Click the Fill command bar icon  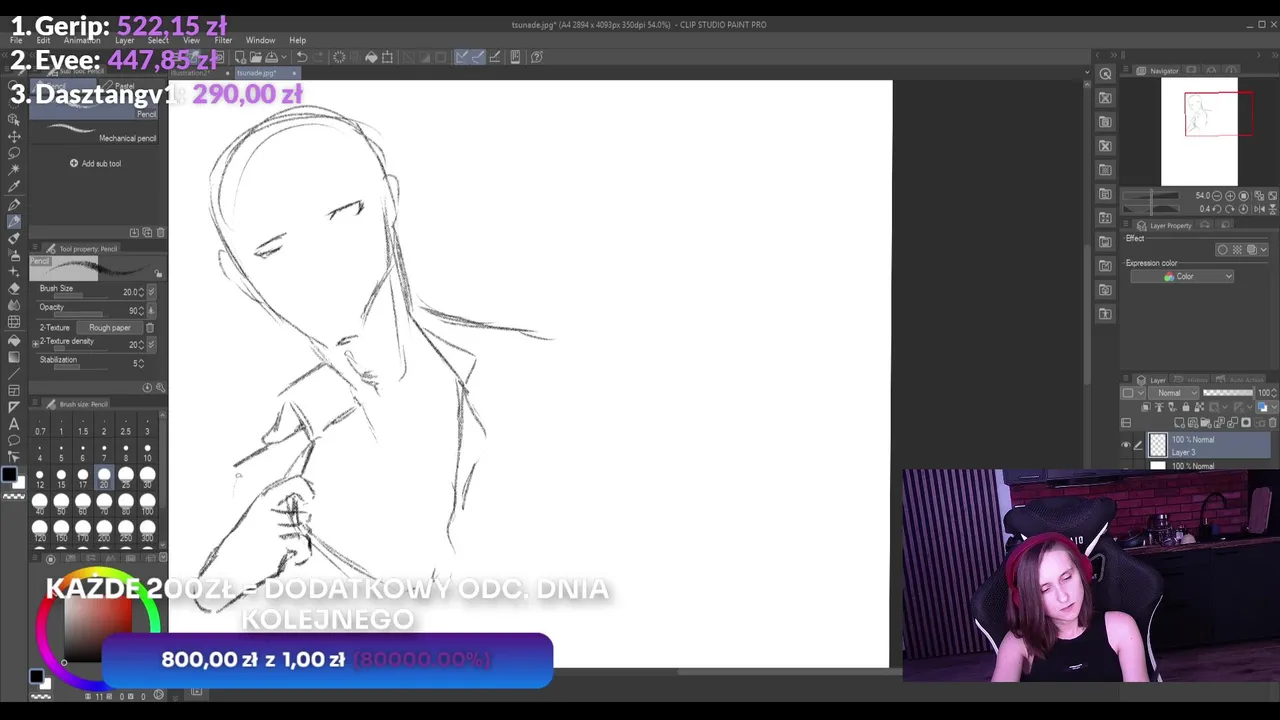(x=371, y=57)
